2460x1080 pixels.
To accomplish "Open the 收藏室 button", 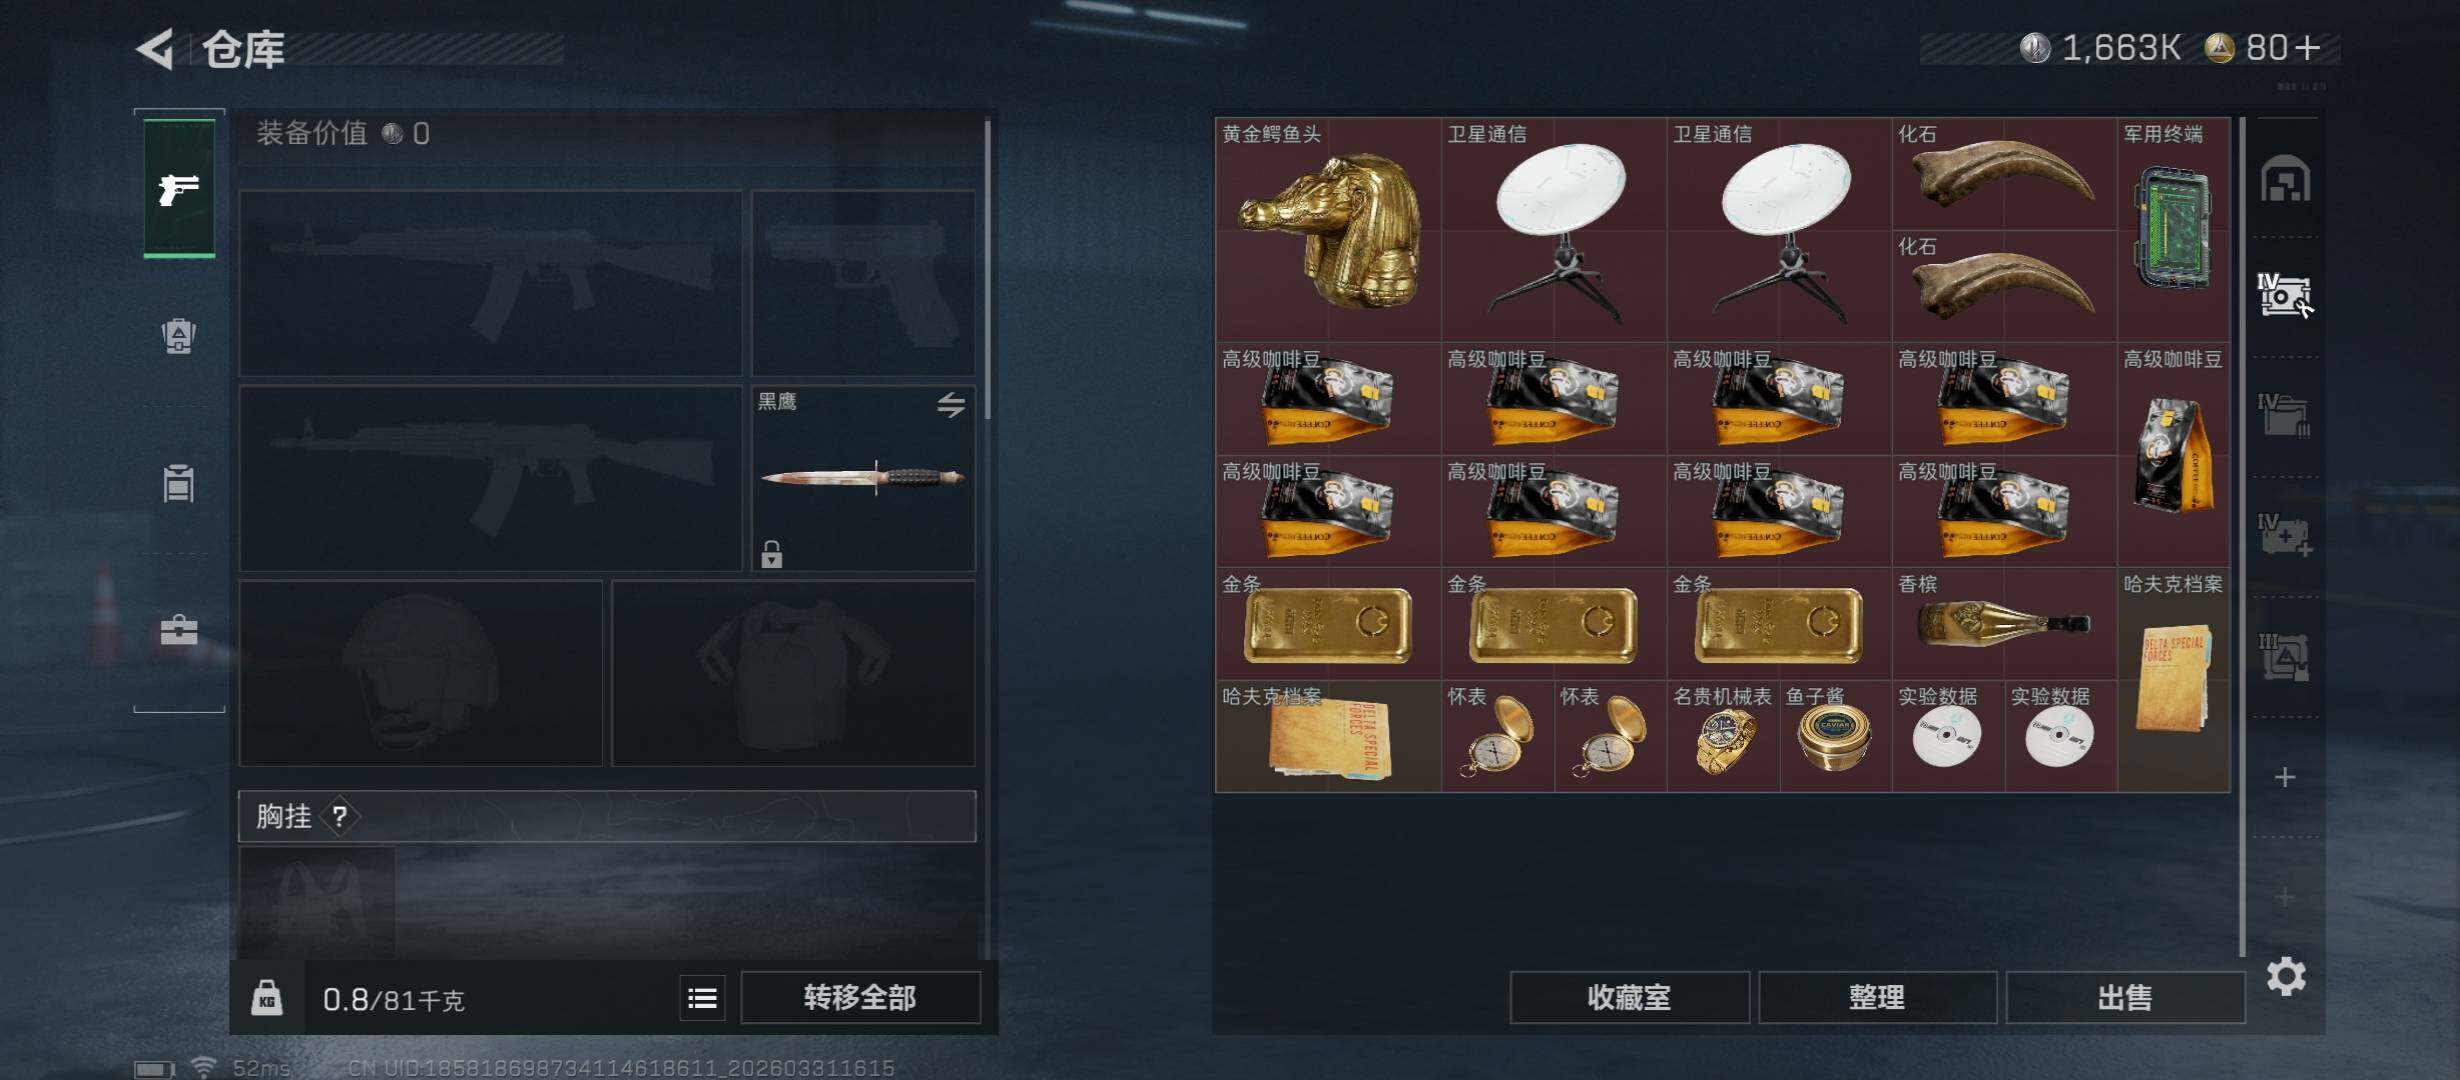I will (x=1629, y=998).
